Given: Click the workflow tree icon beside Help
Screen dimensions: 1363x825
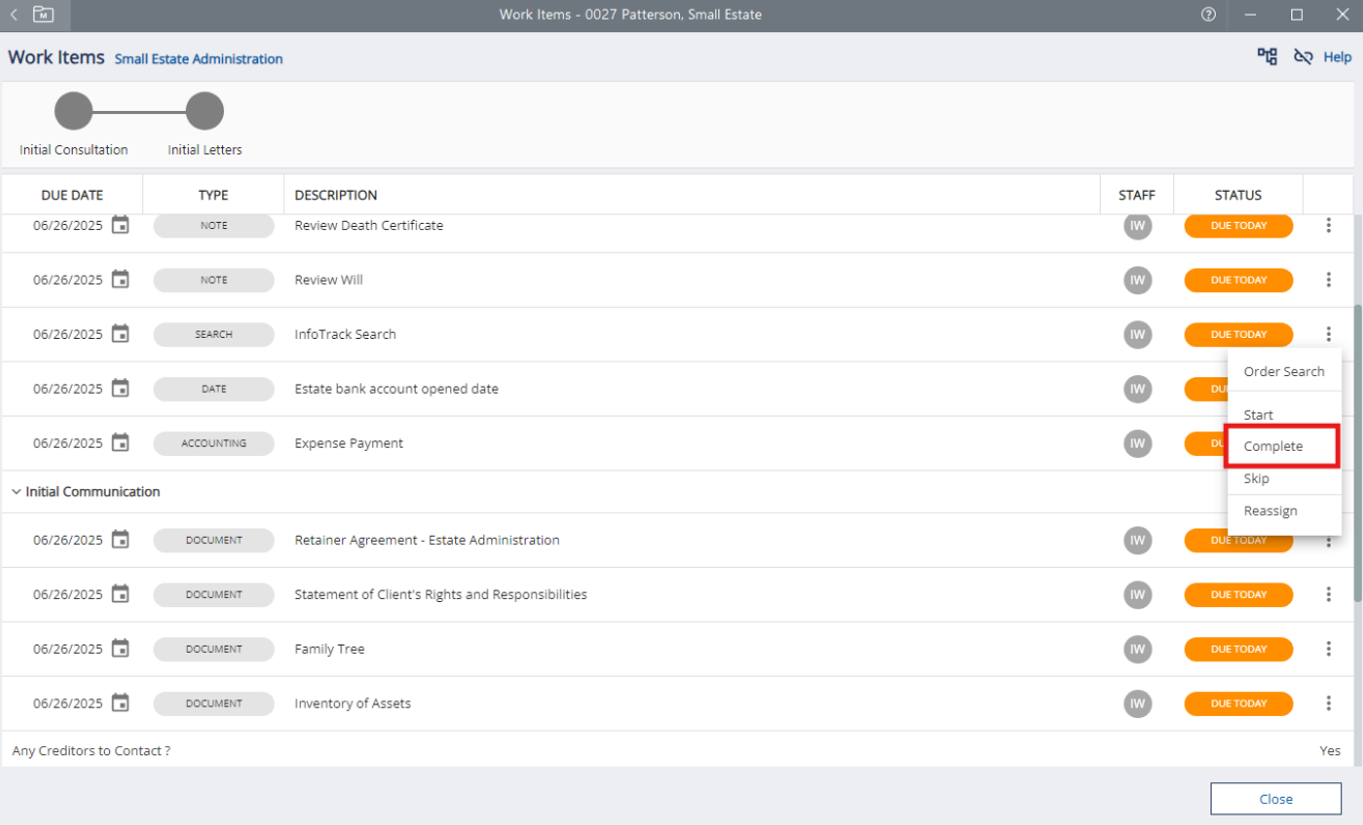Looking at the screenshot, I should [x=1267, y=57].
